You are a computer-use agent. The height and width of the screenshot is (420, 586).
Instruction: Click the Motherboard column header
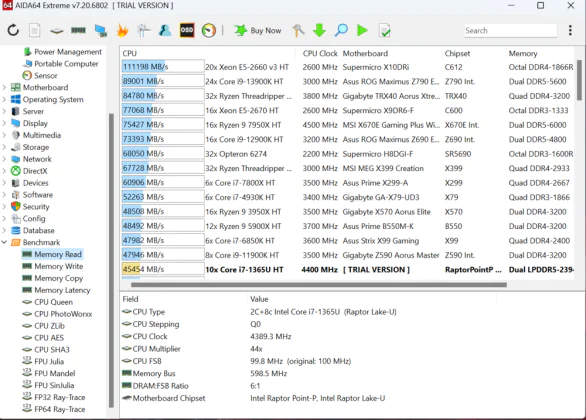[x=365, y=53]
